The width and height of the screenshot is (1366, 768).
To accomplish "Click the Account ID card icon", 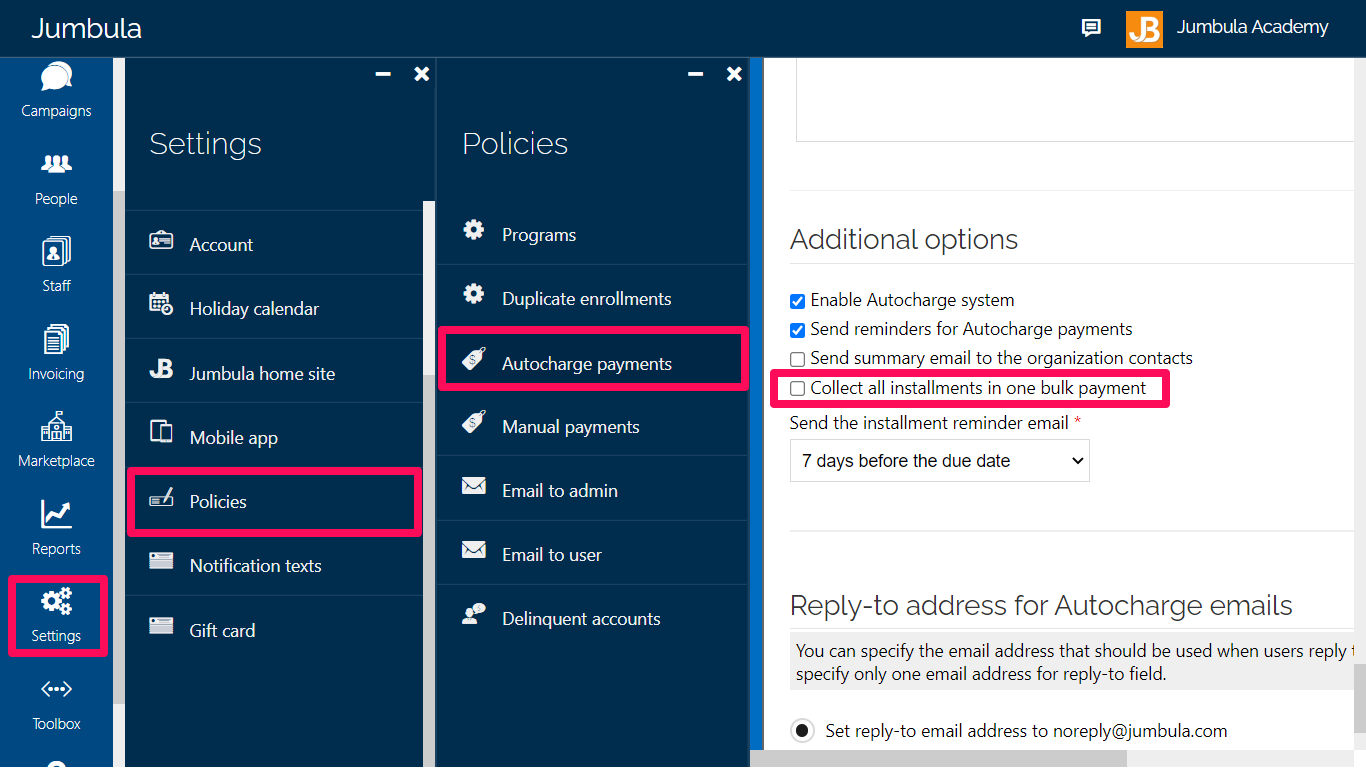I will [161, 240].
